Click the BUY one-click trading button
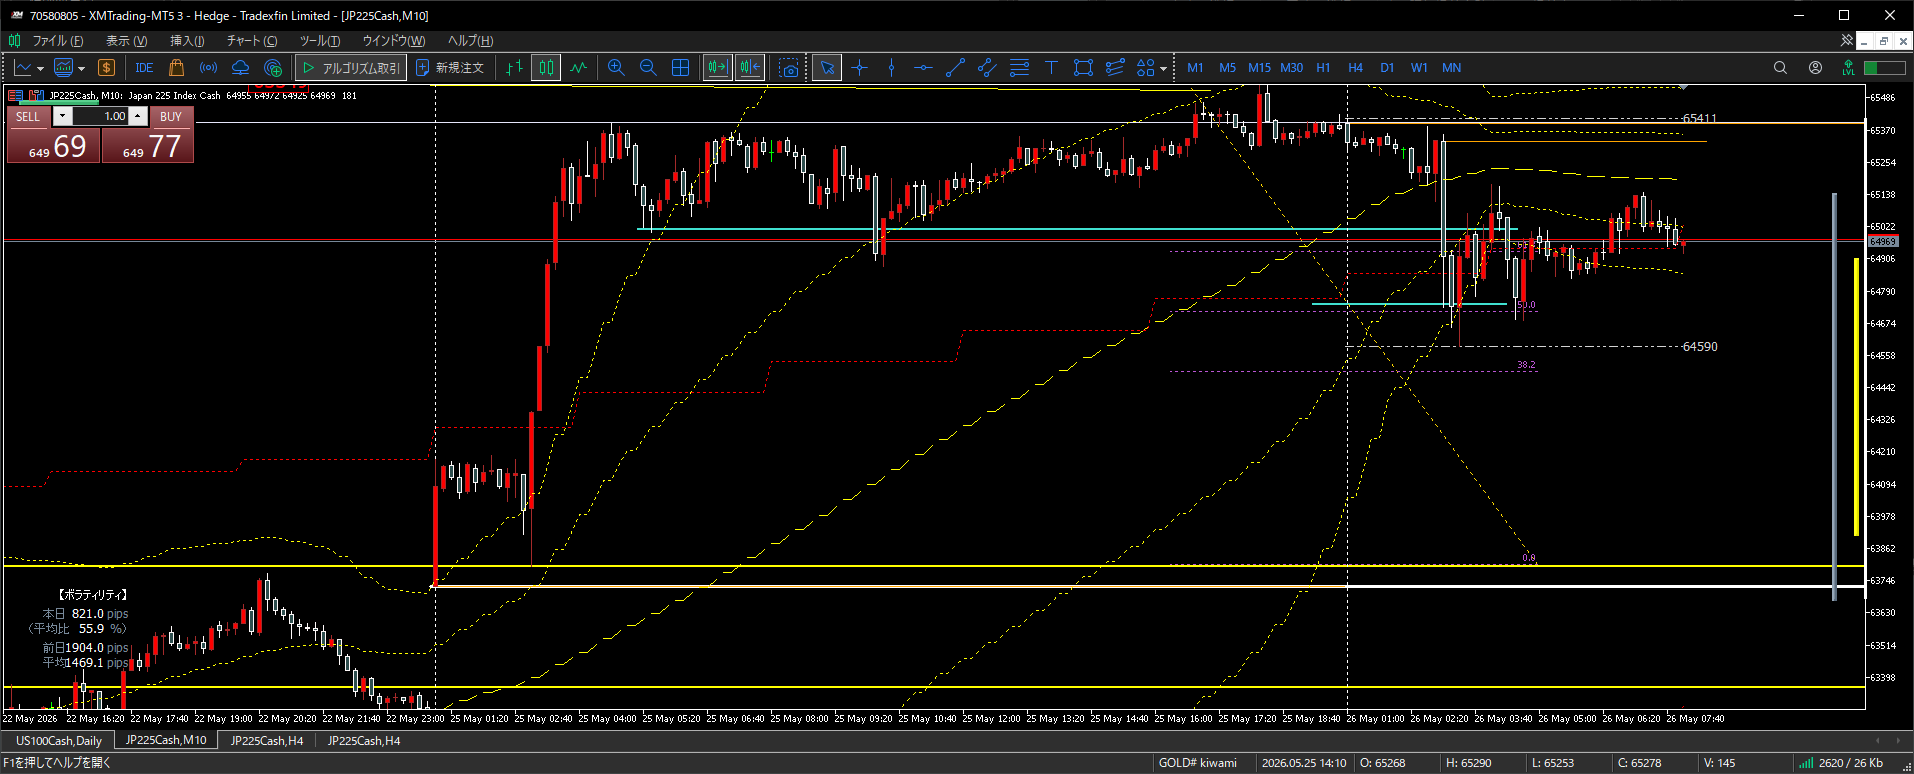 171,116
